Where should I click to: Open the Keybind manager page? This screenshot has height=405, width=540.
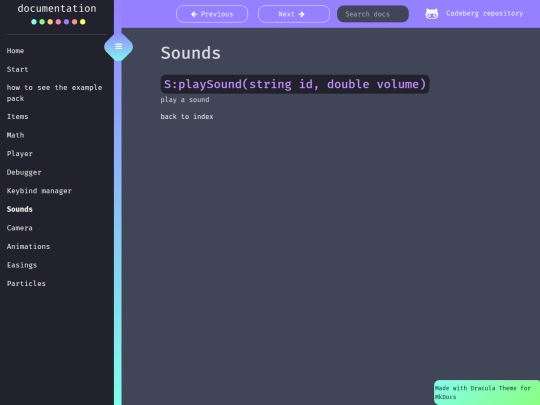pos(39,191)
